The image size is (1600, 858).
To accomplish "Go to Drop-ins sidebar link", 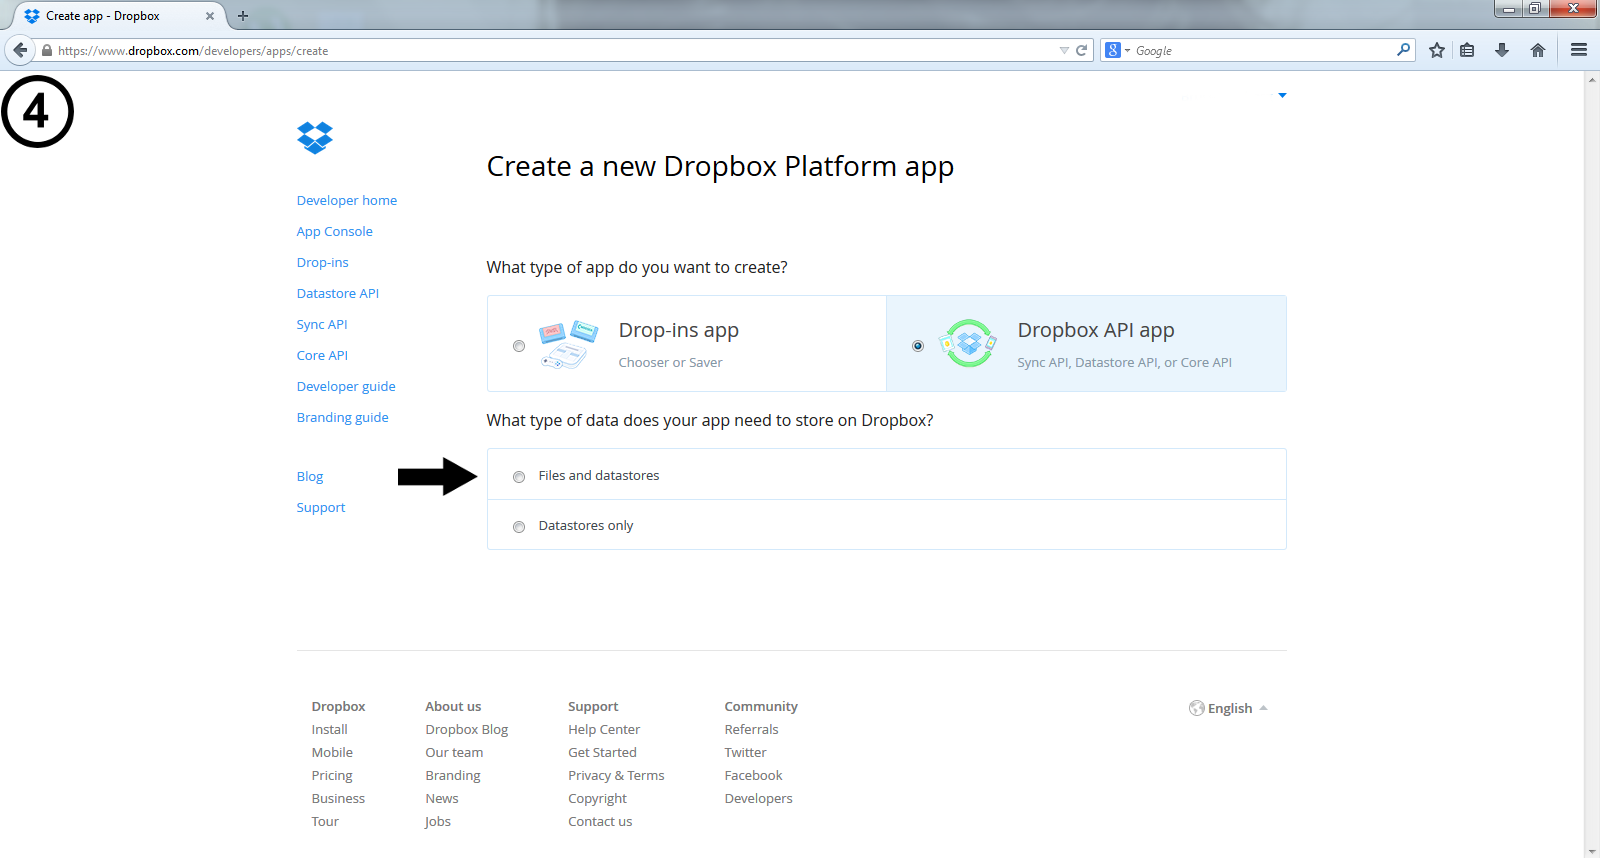I will coord(323,262).
